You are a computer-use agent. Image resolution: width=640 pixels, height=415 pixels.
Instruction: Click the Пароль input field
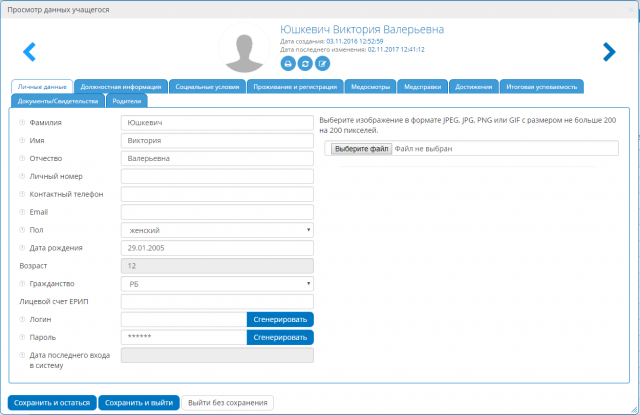184,337
